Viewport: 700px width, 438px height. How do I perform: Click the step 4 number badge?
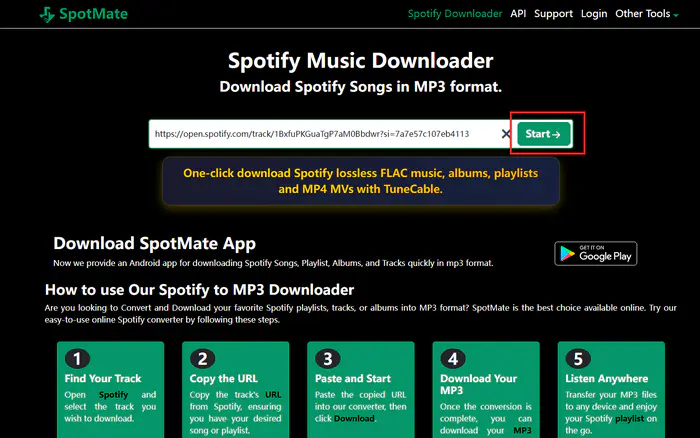453,359
